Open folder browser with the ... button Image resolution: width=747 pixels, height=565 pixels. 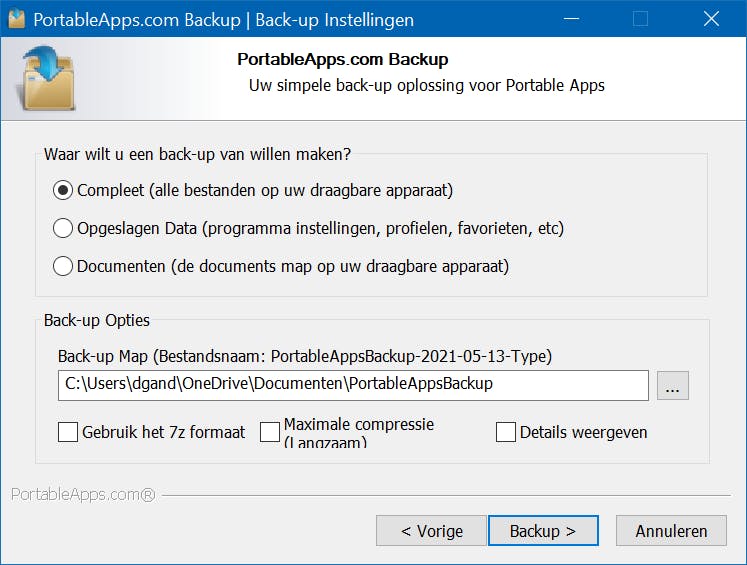(673, 385)
